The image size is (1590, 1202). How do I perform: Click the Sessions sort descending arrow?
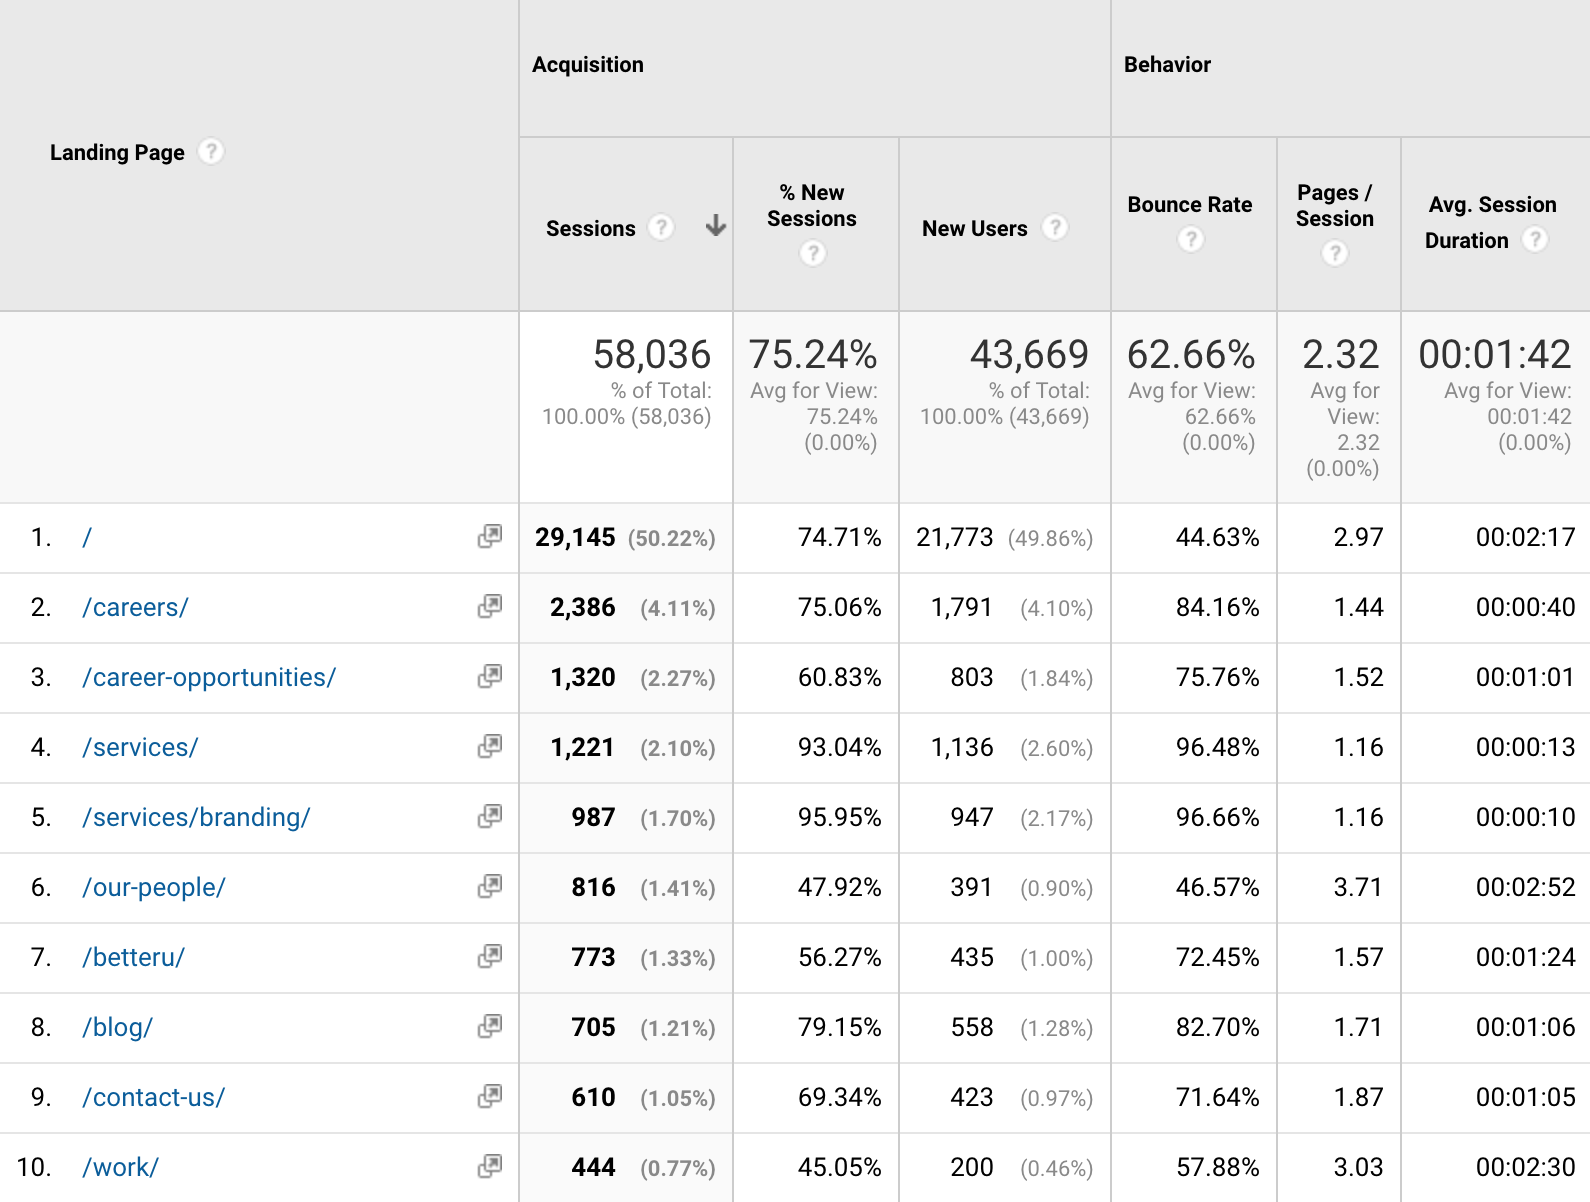pyautogui.click(x=715, y=226)
